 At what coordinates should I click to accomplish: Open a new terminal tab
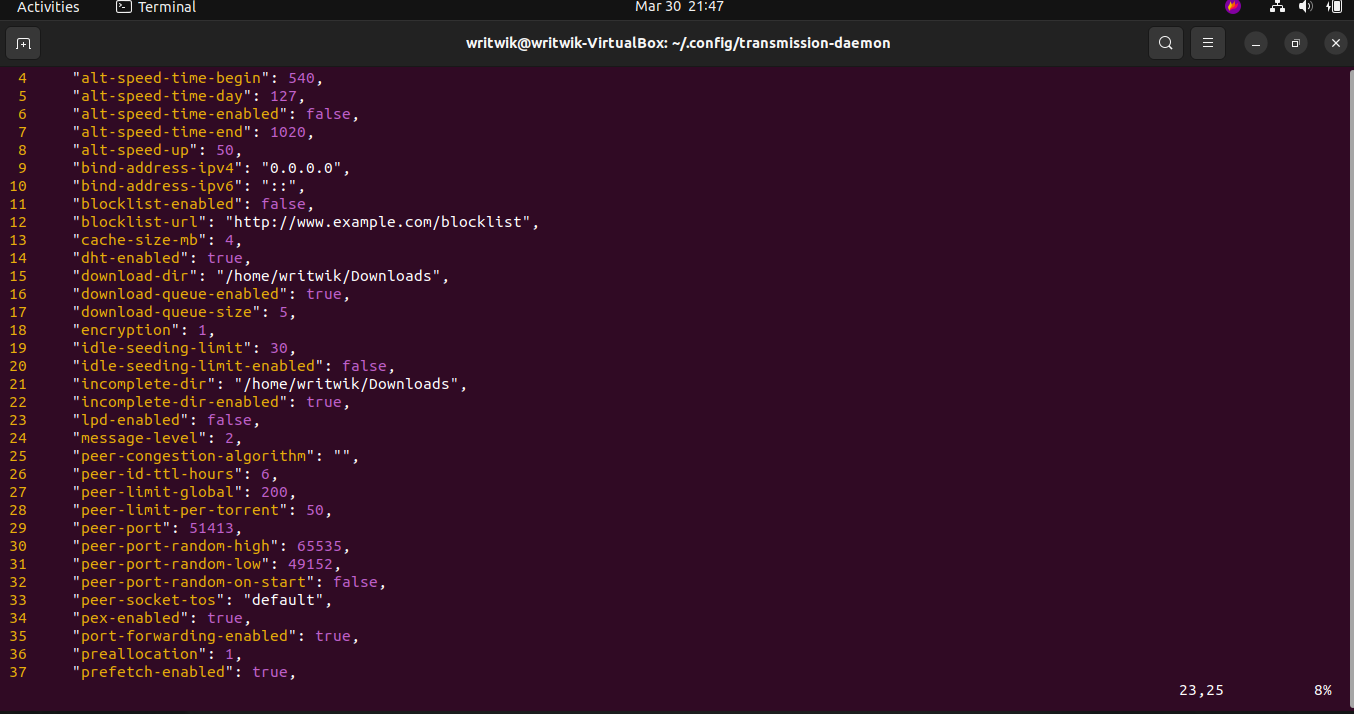point(23,43)
